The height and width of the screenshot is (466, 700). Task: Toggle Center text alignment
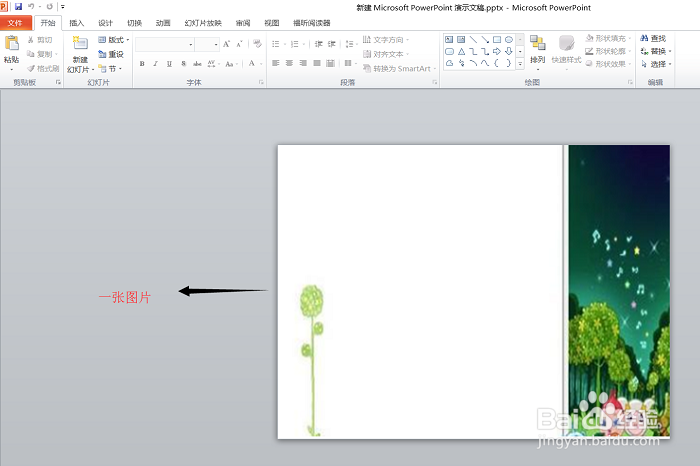[x=289, y=63]
